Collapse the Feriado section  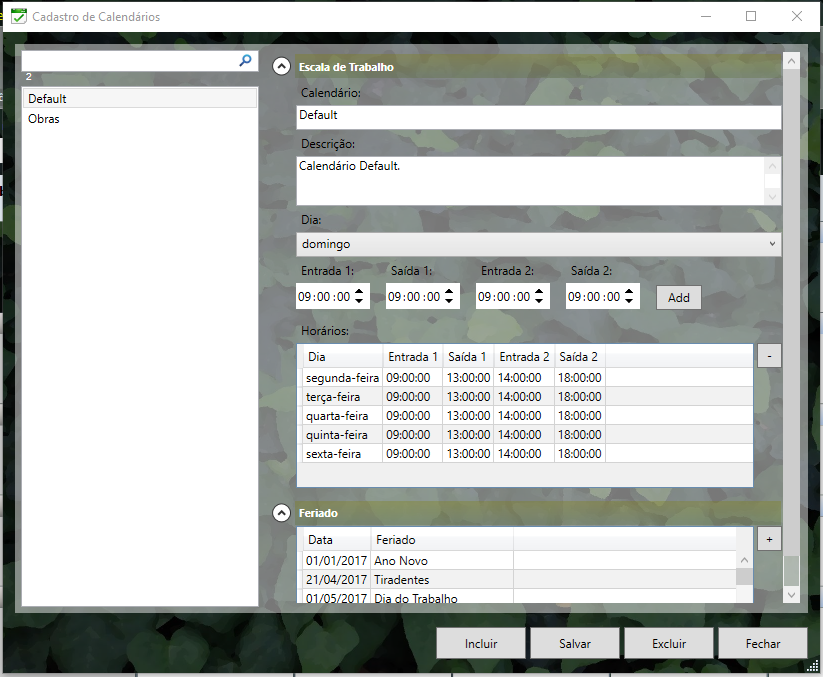click(281, 513)
